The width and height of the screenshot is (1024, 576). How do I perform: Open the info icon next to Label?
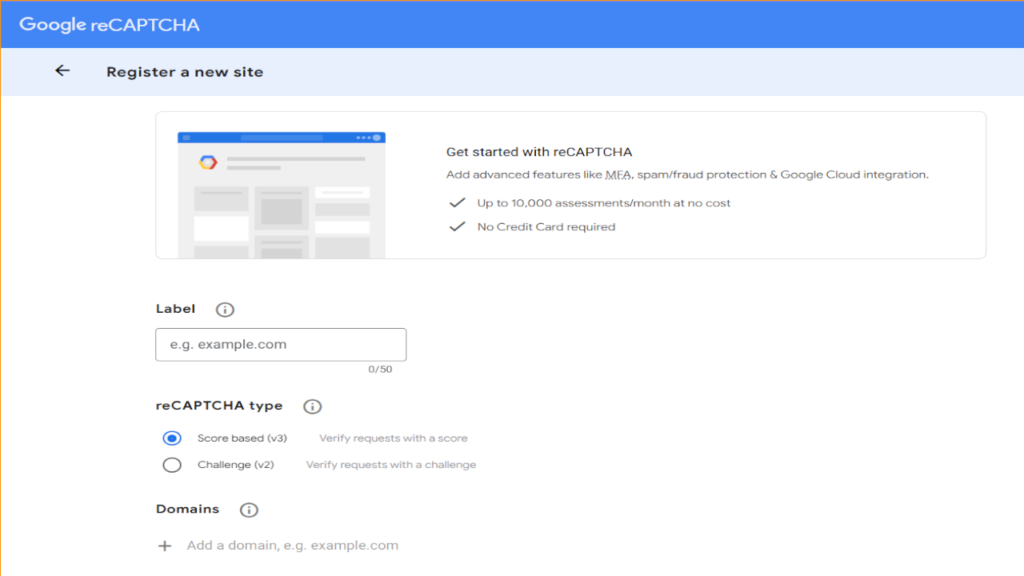pyautogui.click(x=225, y=310)
